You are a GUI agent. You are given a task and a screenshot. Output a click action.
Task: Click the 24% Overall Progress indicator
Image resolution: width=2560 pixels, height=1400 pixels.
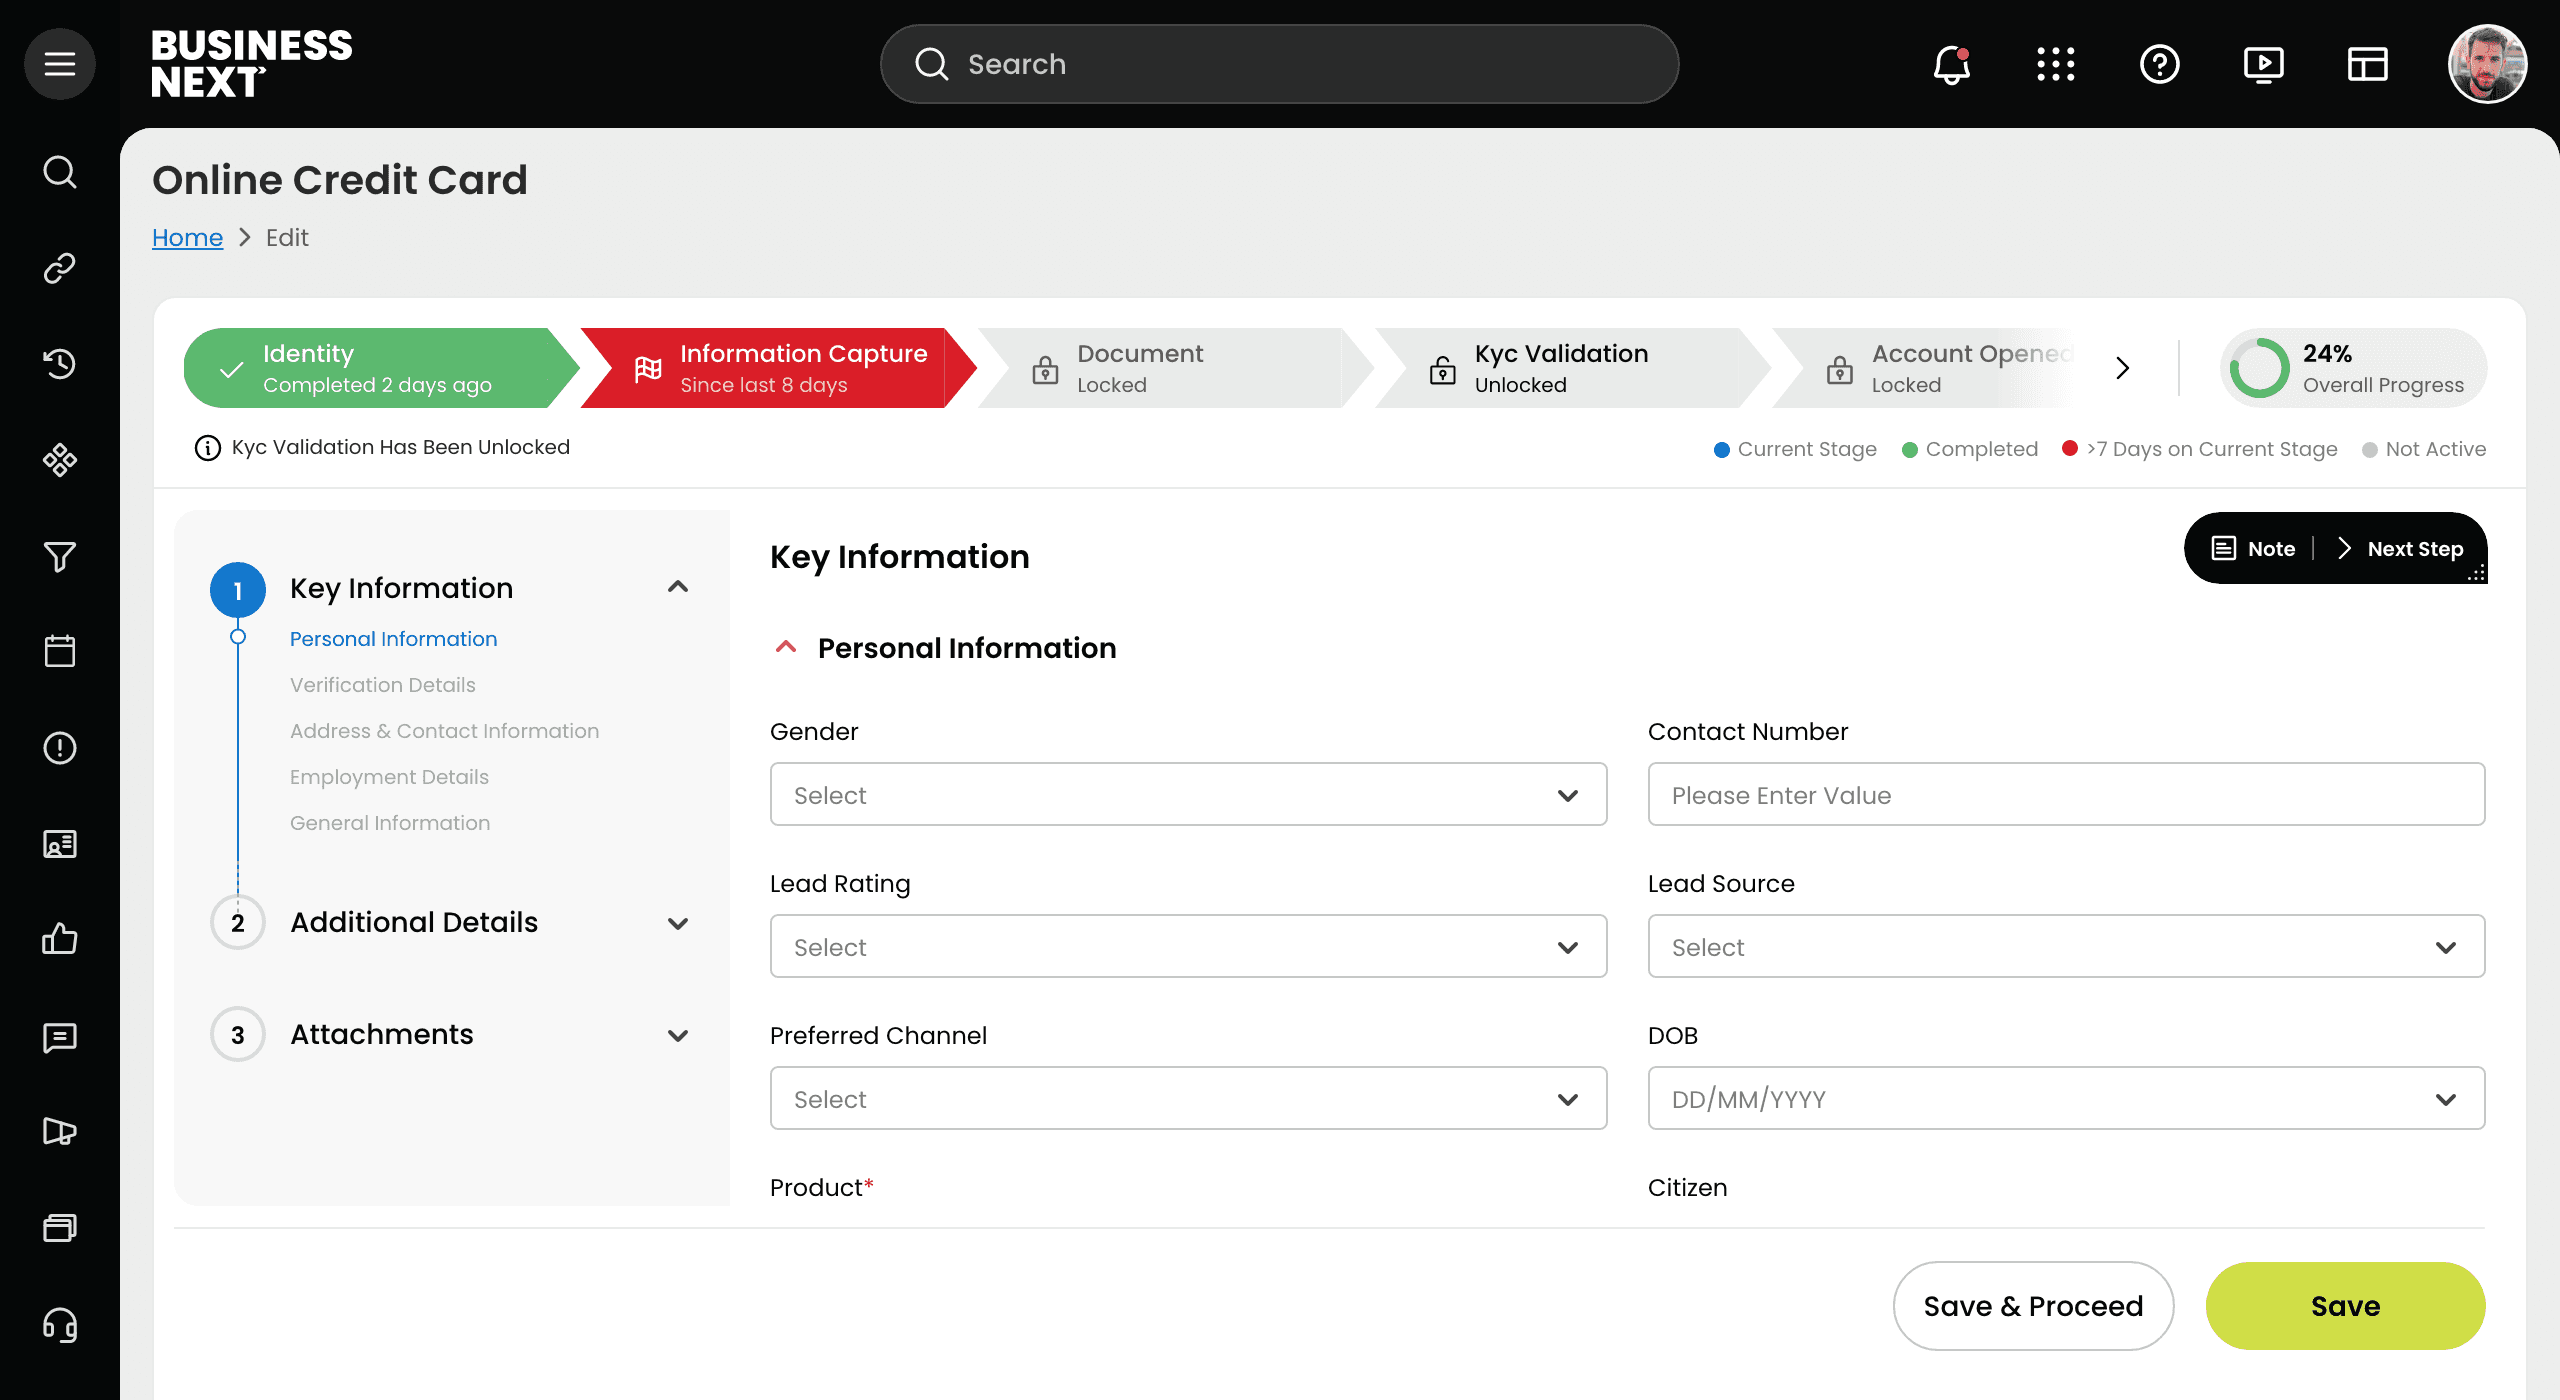(x=2354, y=368)
